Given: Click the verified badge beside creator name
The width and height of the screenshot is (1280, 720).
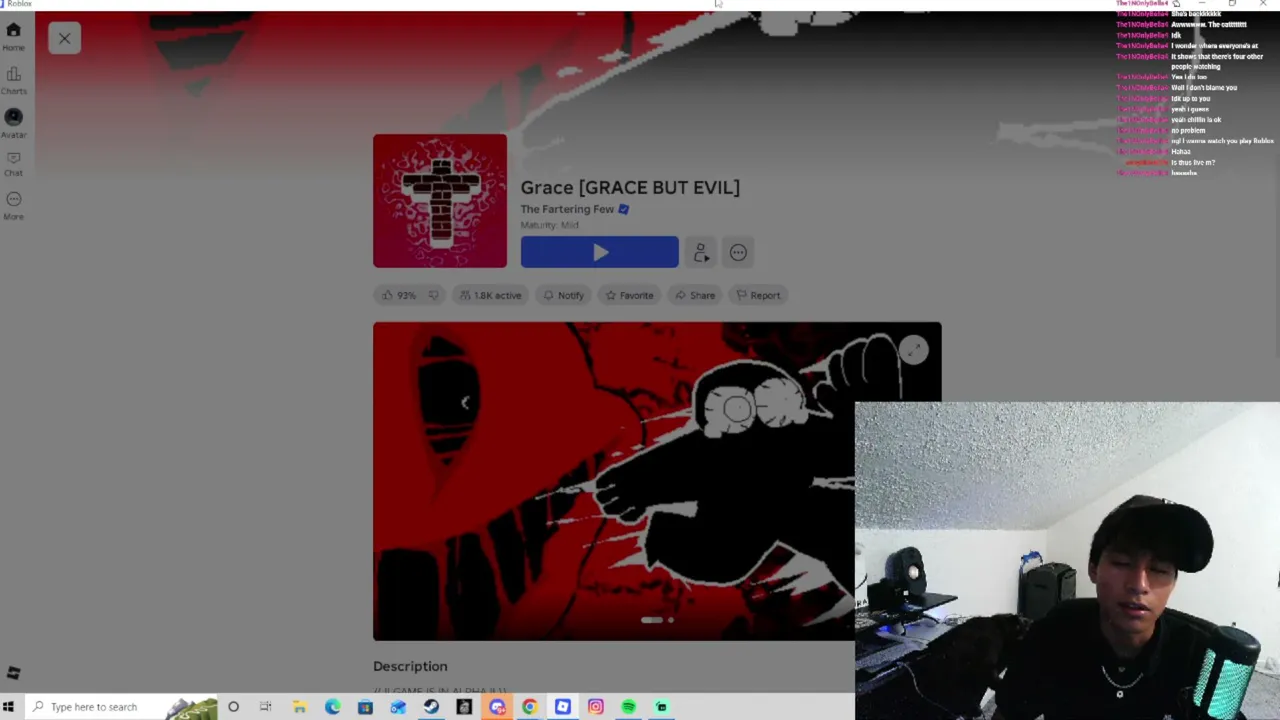Looking at the screenshot, I should [623, 209].
